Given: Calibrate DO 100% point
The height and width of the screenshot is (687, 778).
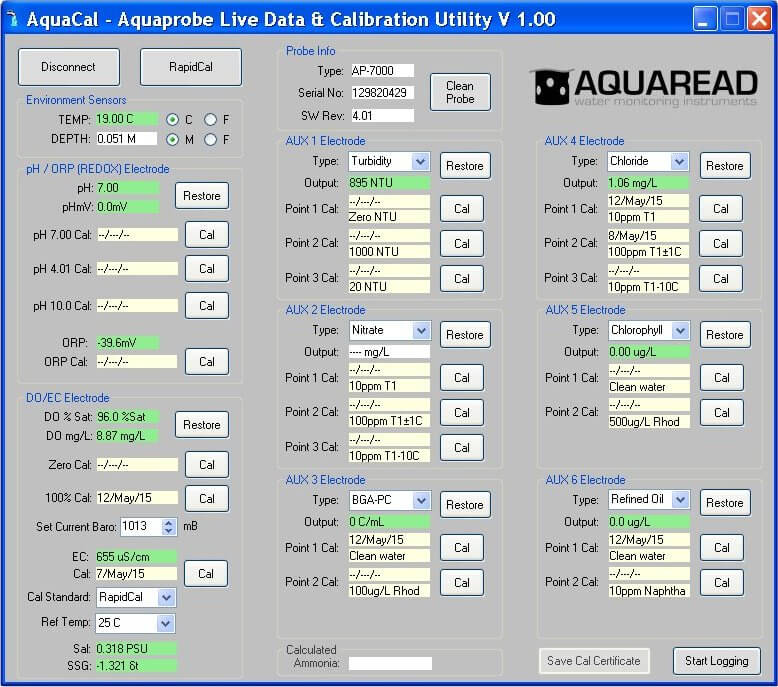Looking at the screenshot, I should pos(207,498).
